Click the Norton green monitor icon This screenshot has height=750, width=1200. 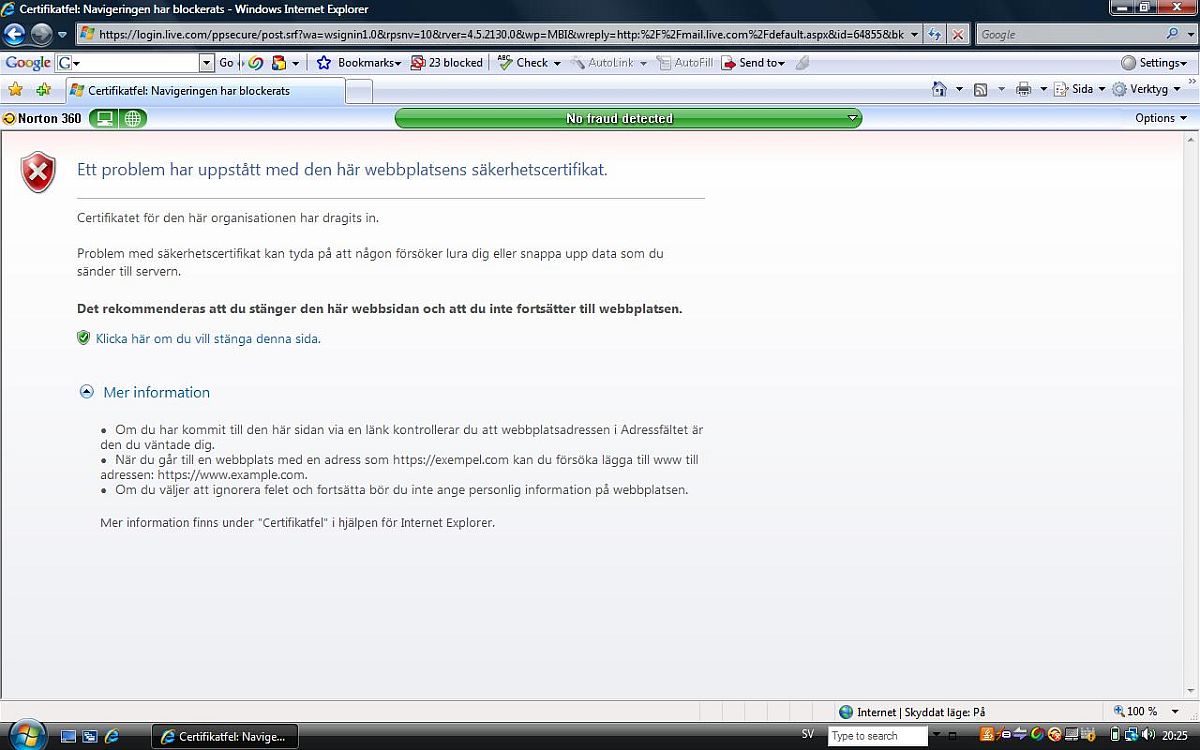[102, 118]
